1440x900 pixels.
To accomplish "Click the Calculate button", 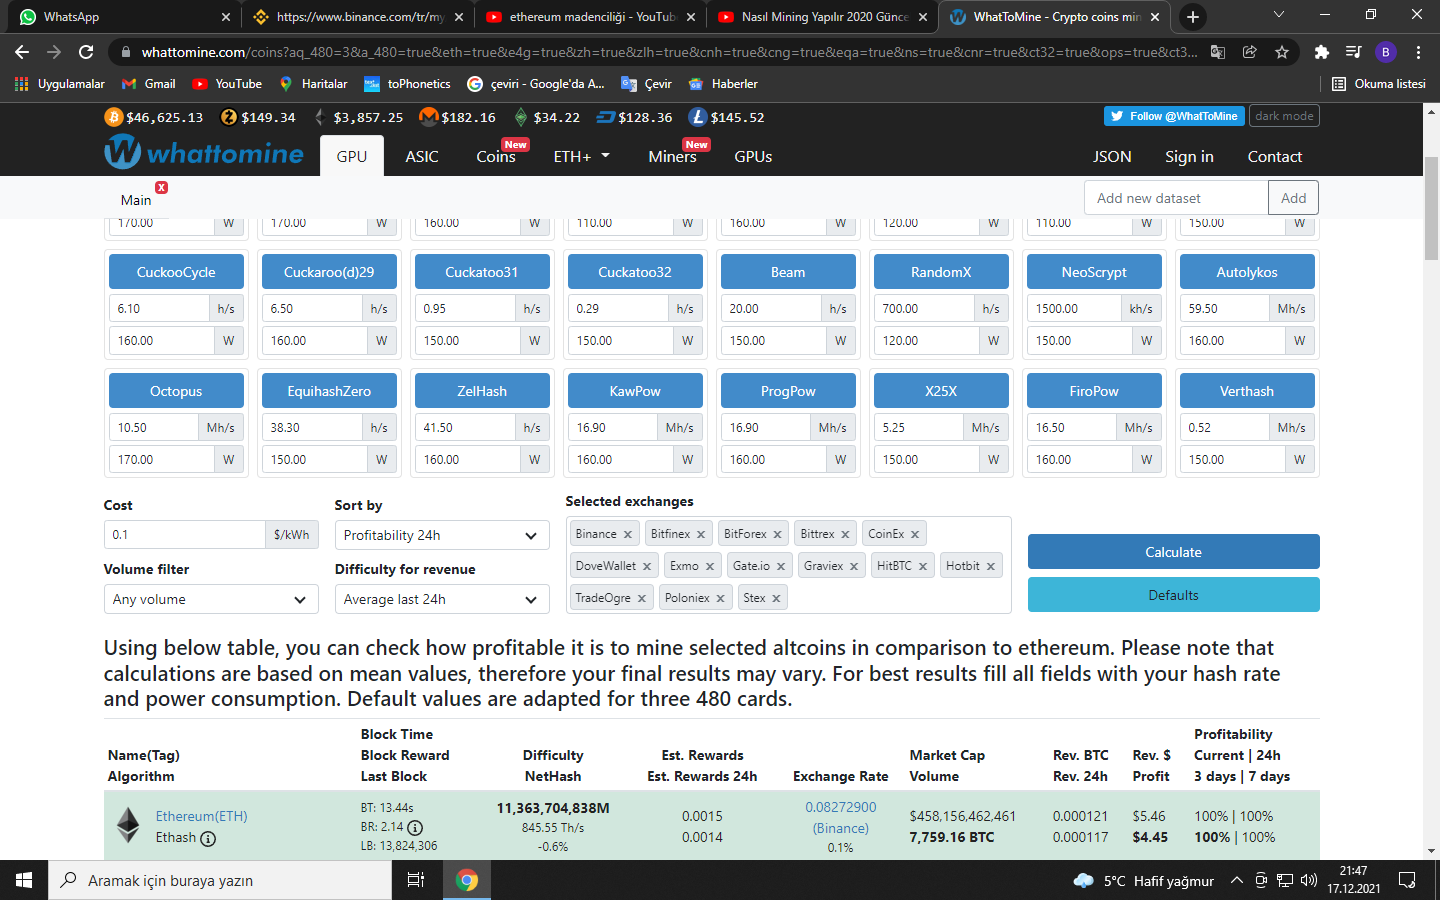I will click(1174, 552).
